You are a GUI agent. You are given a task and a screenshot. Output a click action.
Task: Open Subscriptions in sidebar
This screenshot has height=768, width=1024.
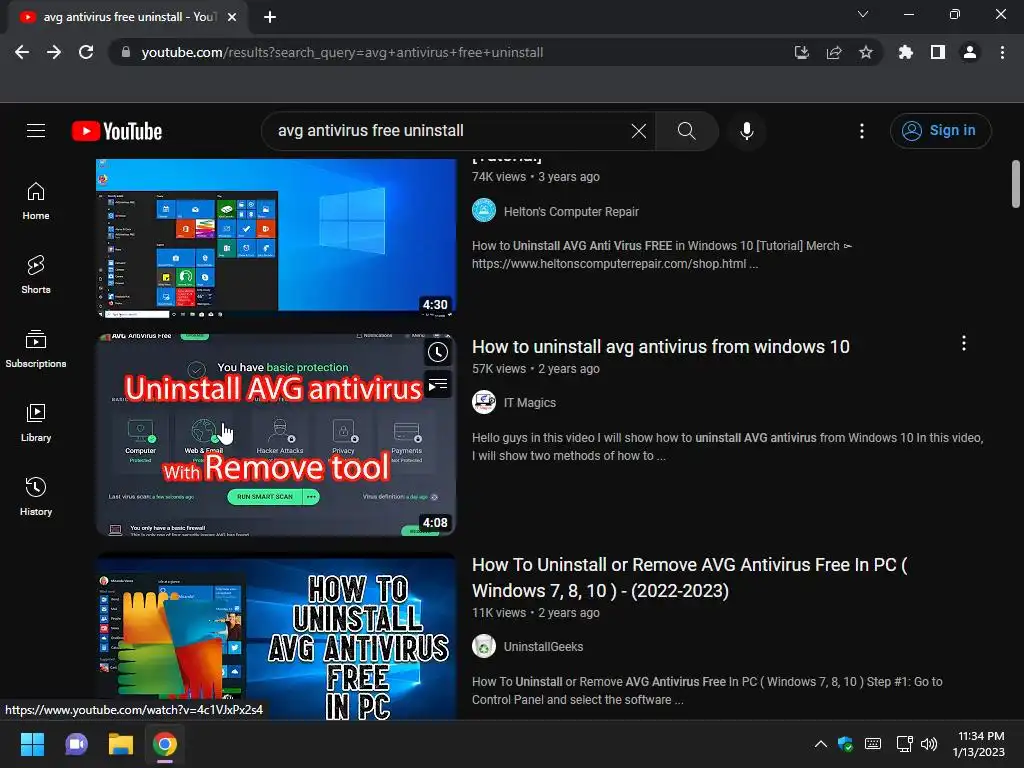pos(36,349)
